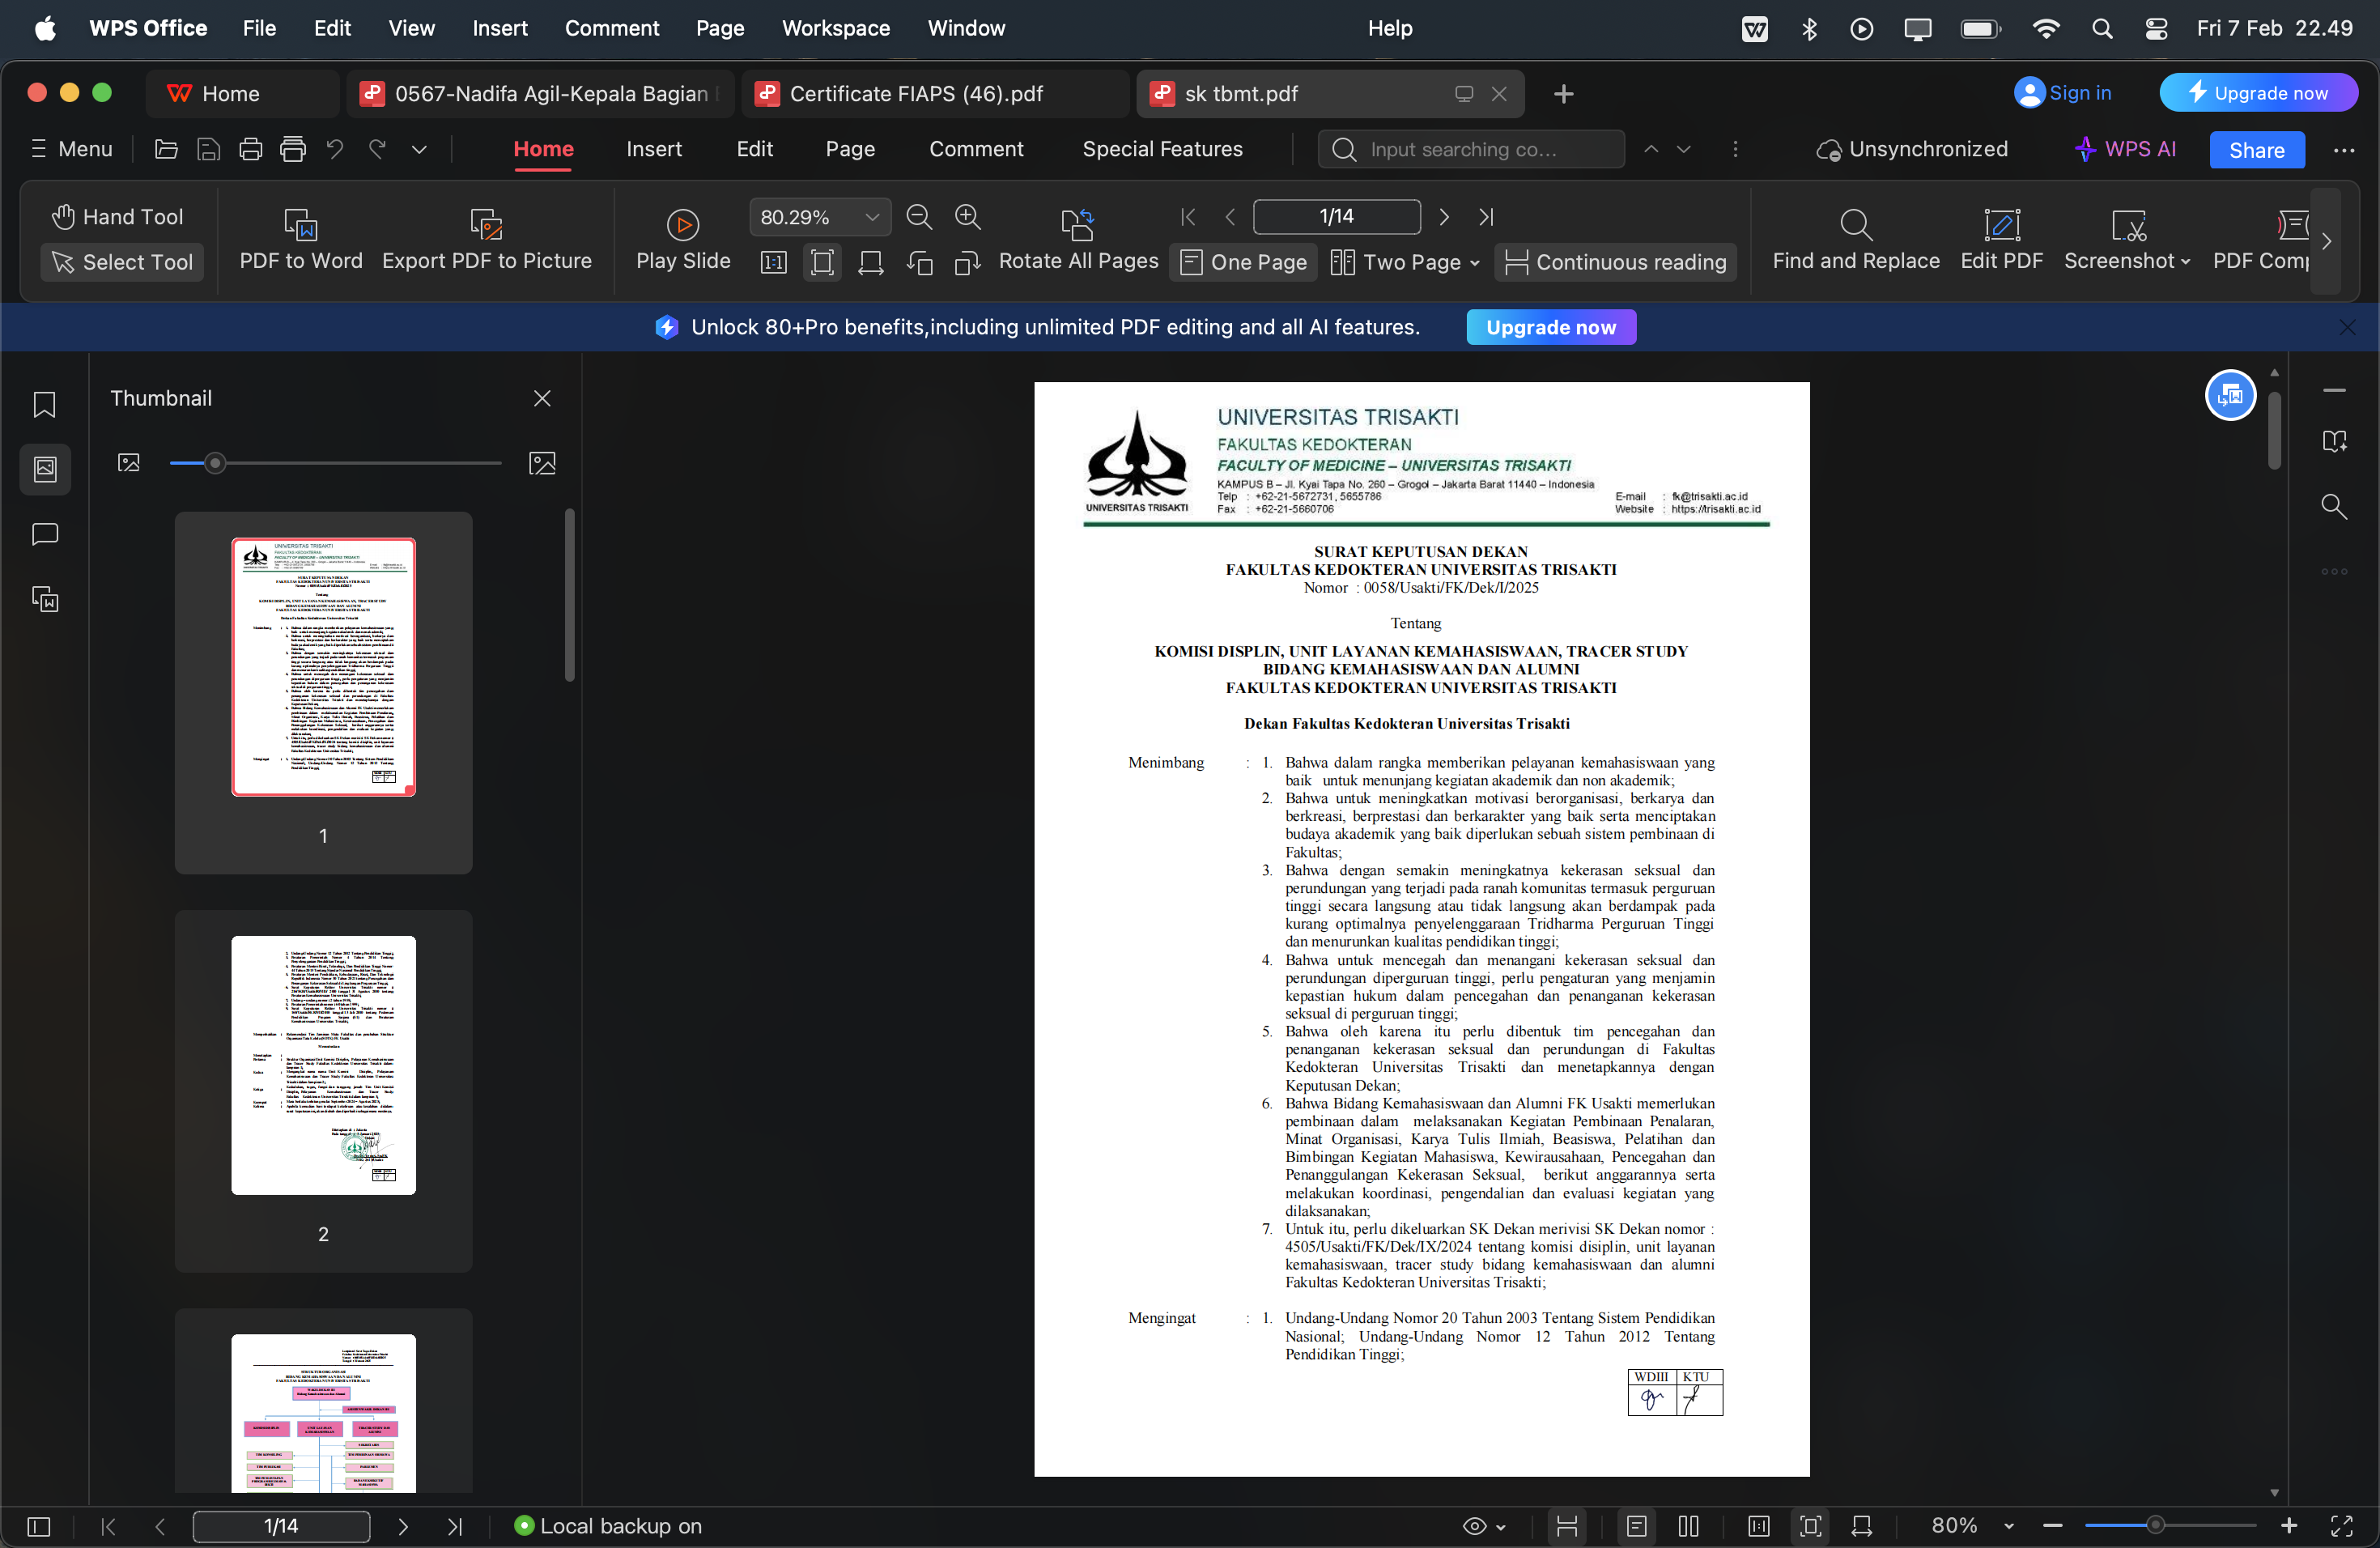Viewport: 2380px width, 1548px height.
Task: Open zoom percentage 80.29% dropdown
Action: point(872,217)
